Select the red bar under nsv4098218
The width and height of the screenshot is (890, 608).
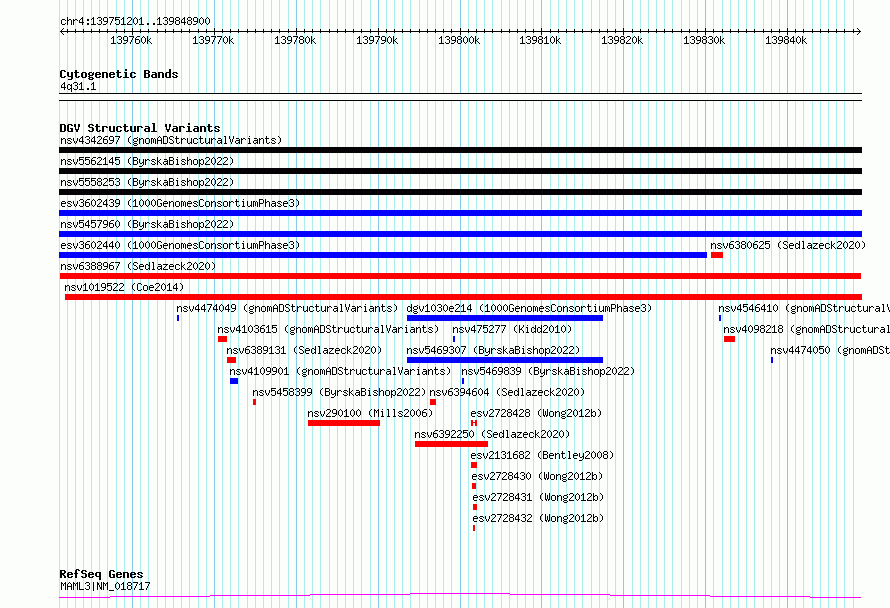pos(729,339)
